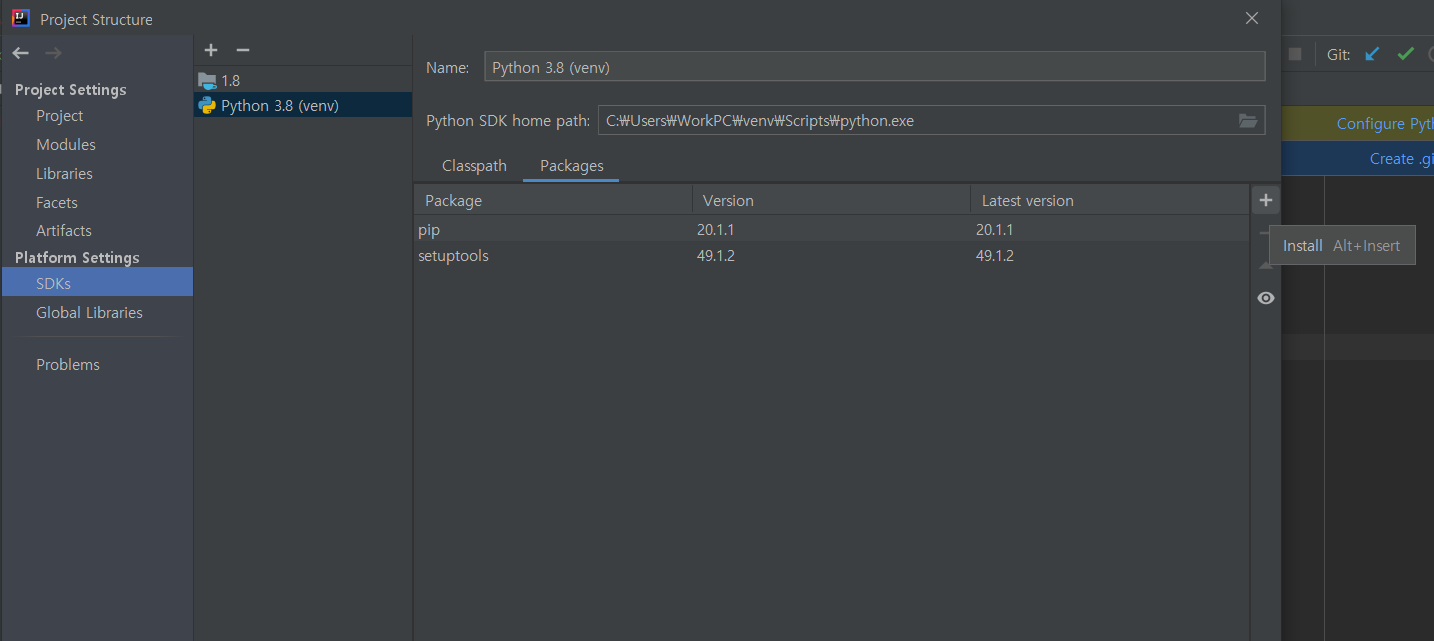Open the Problems page
The width and height of the screenshot is (1434, 641).
68,365
